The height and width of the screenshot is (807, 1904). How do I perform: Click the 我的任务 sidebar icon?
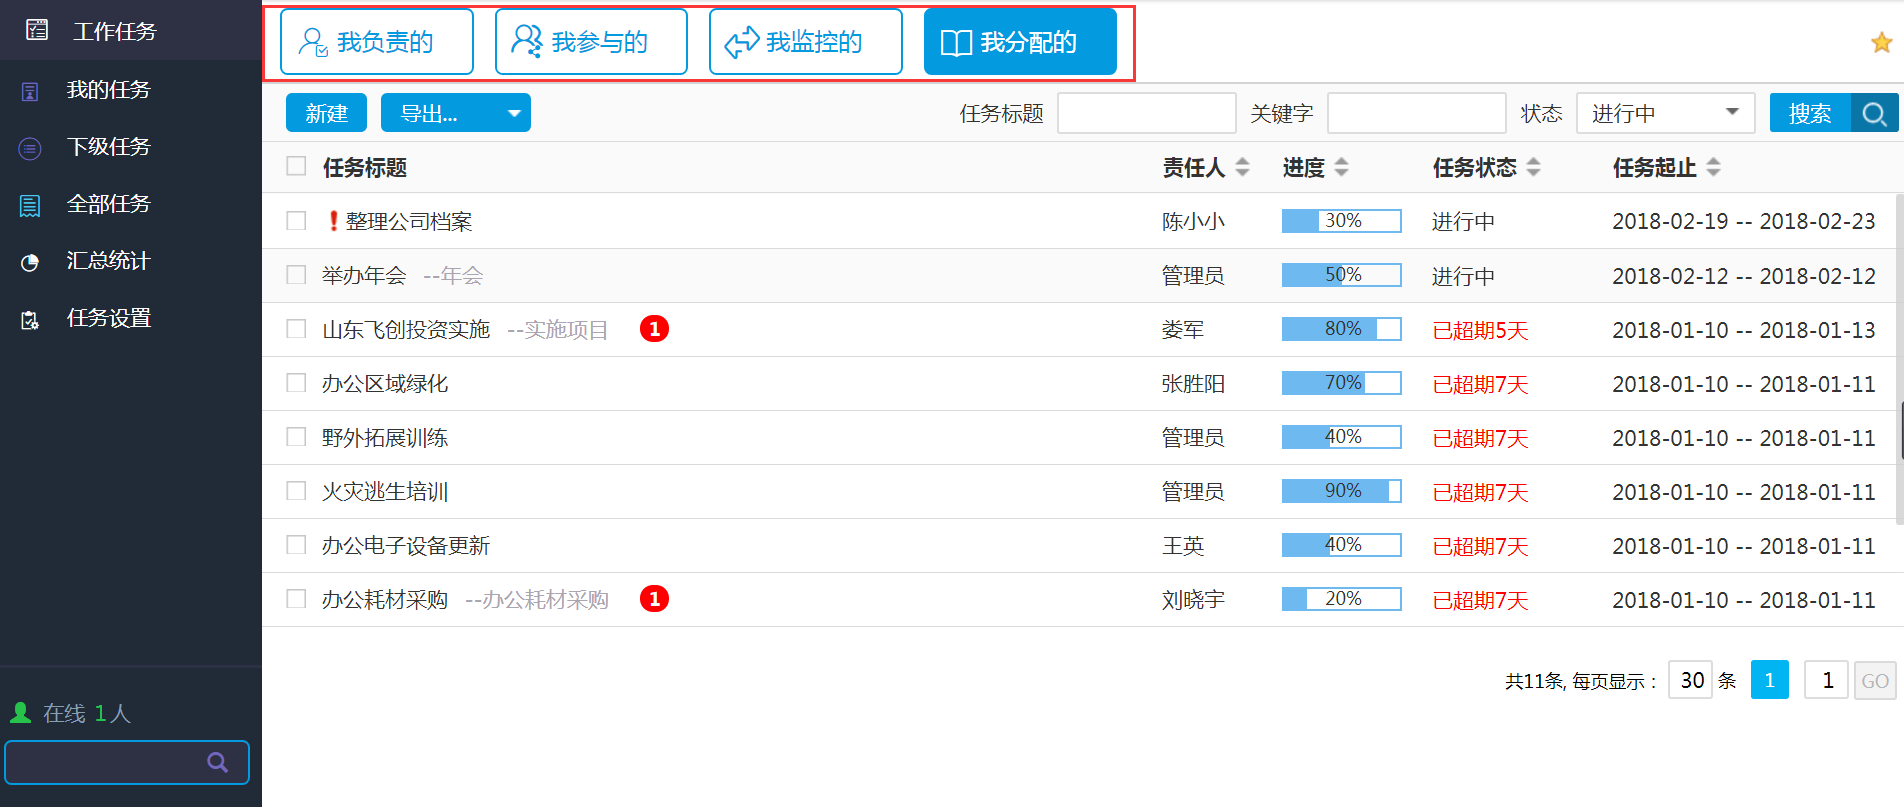pyautogui.click(x=30, y=91)
